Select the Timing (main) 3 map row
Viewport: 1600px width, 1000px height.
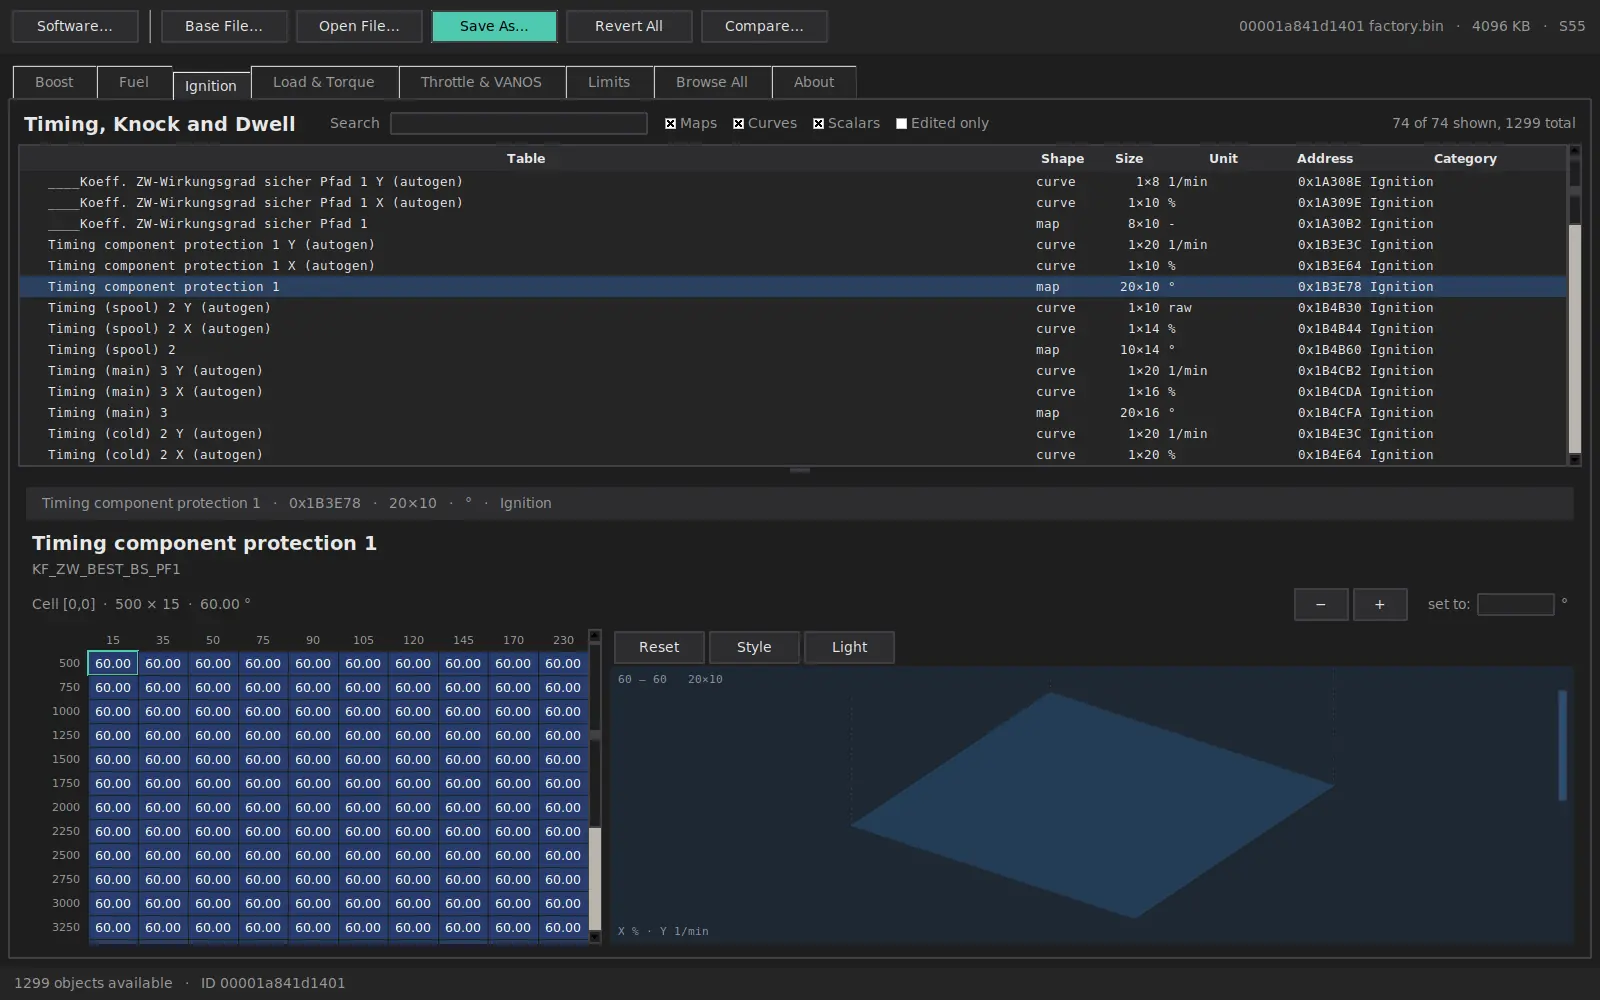coord(793,413)
